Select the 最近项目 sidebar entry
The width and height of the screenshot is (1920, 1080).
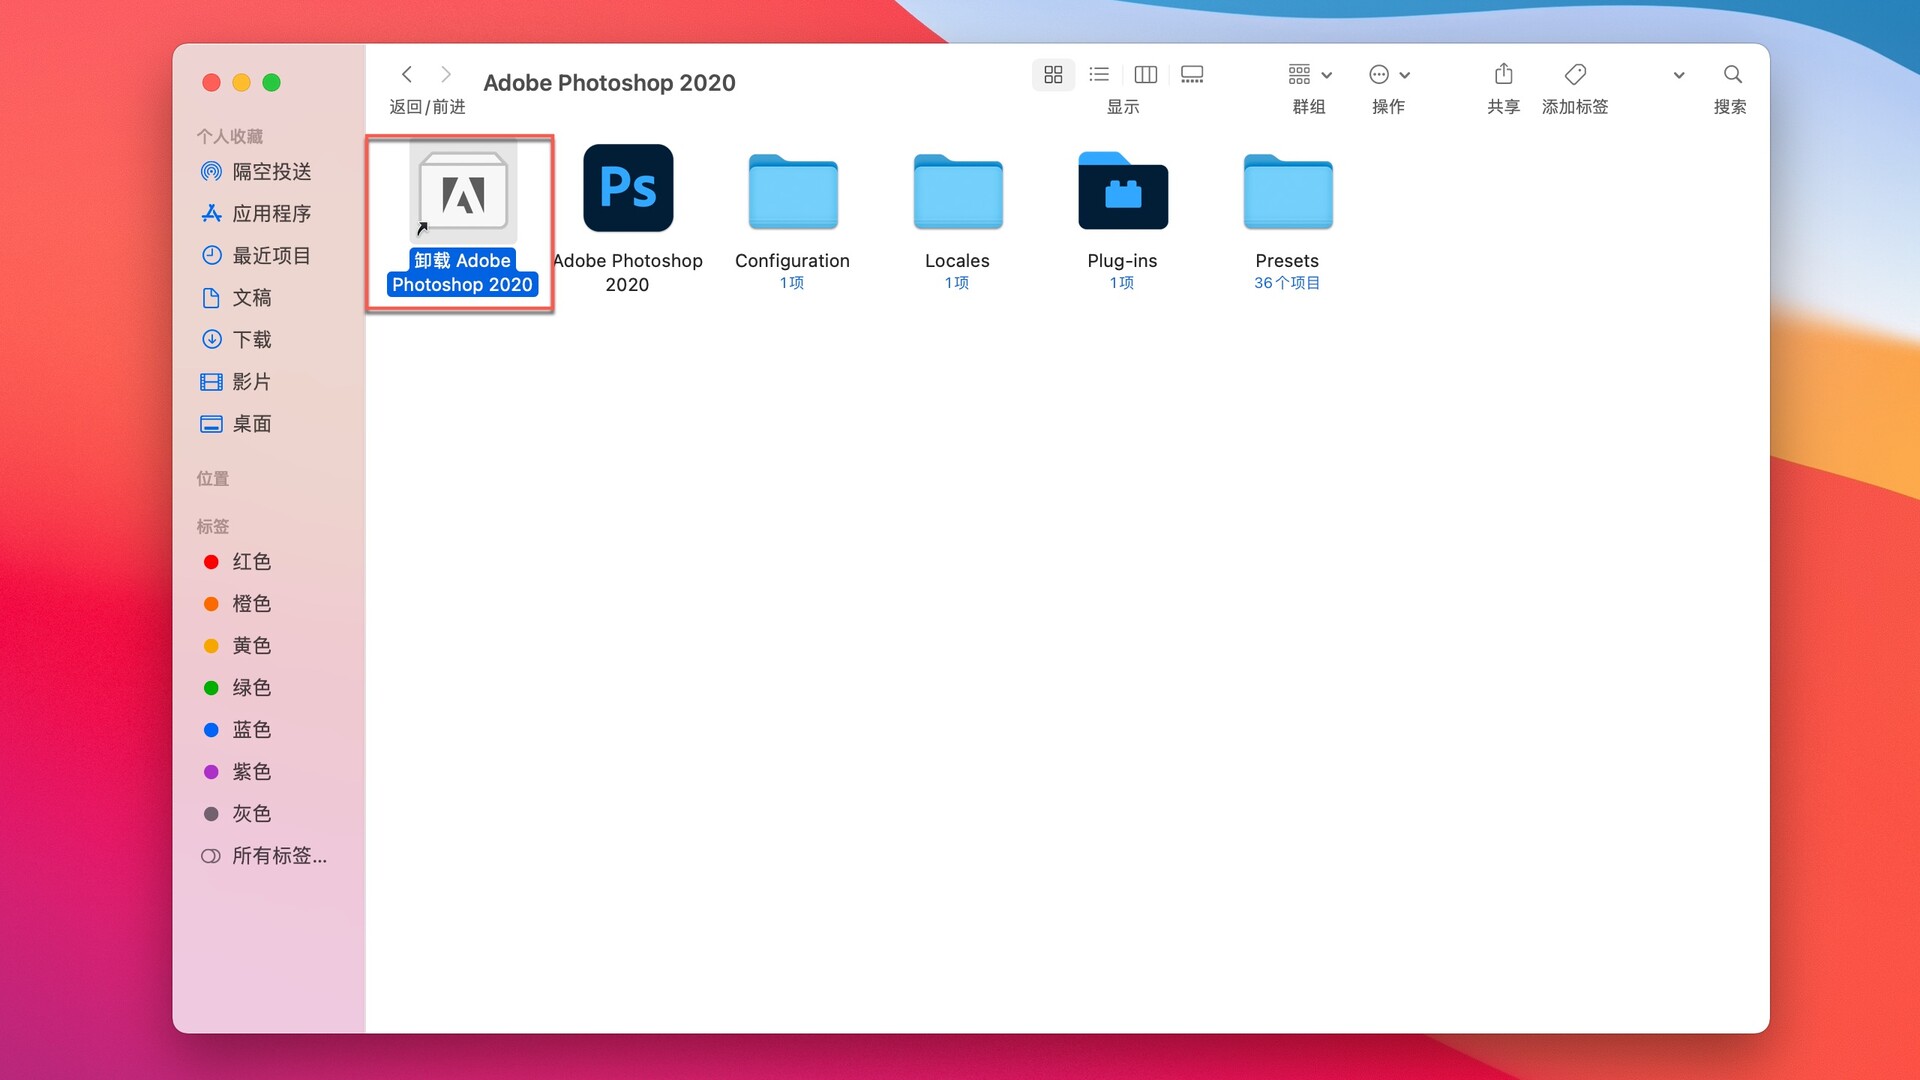(x=270, y=255)
